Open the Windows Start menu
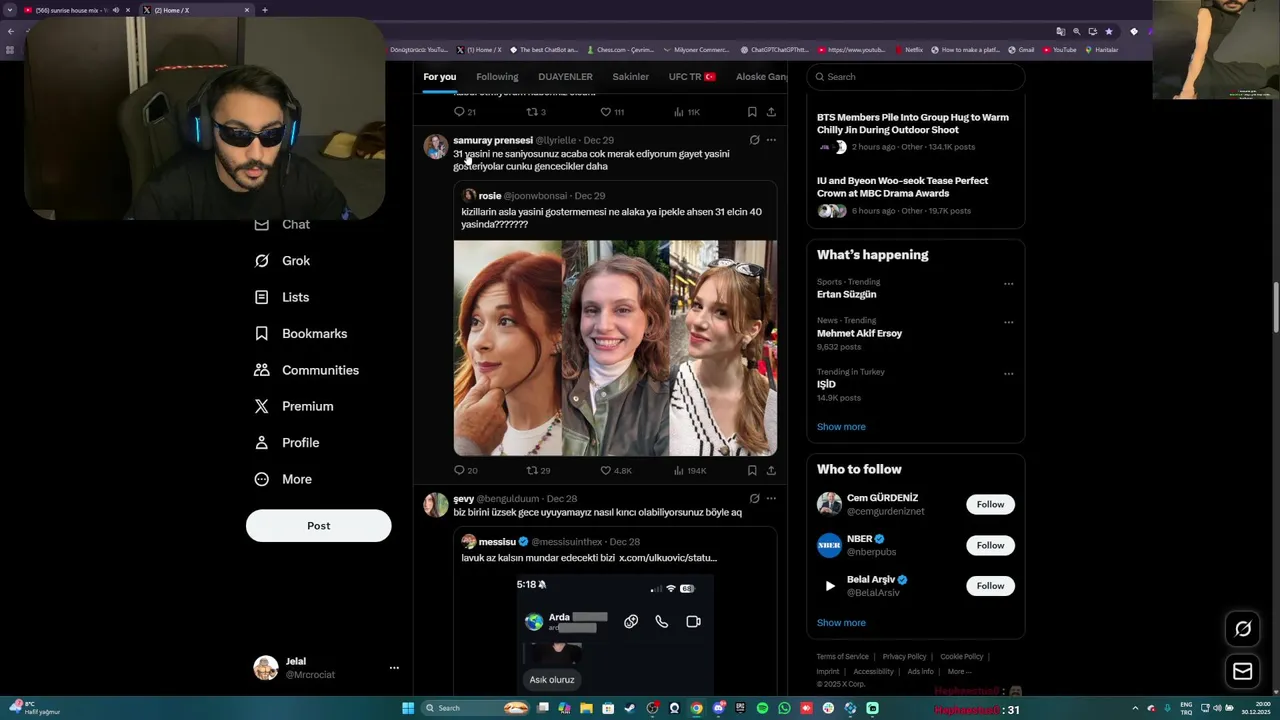Screen dimensions: 1280x720 point(408,708)
